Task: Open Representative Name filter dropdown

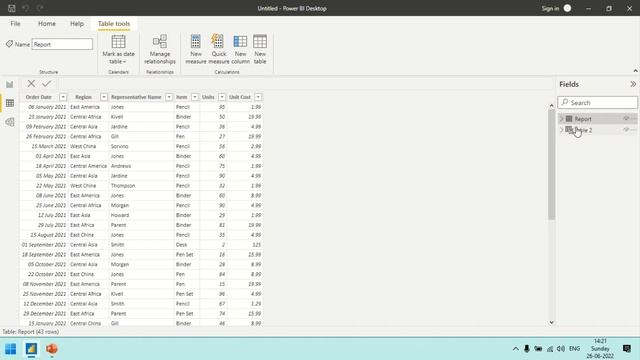Action: pos(169,97)
